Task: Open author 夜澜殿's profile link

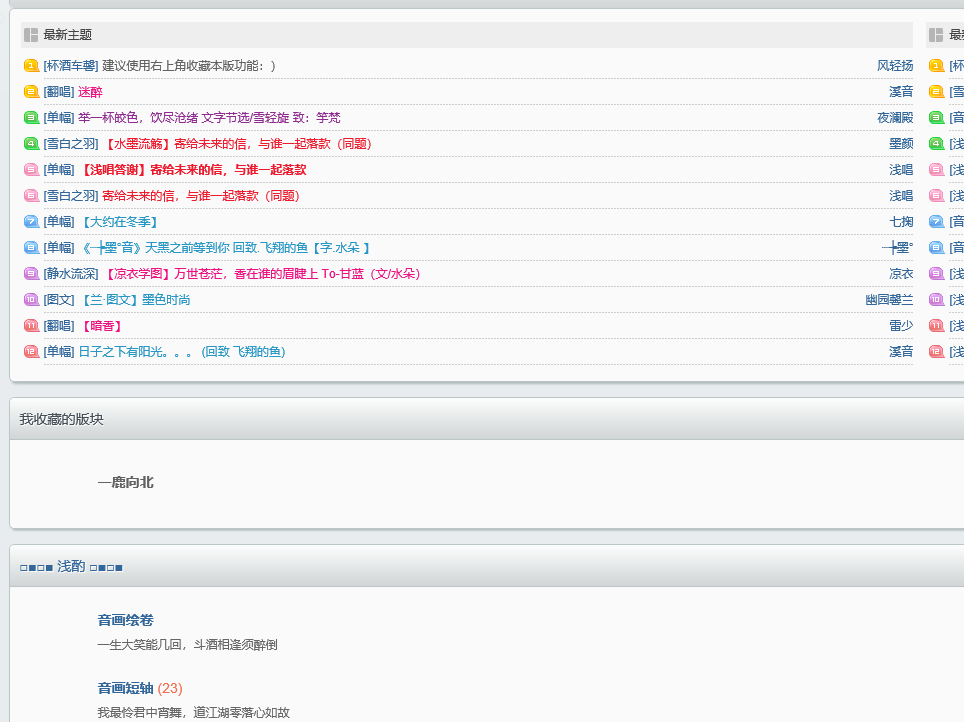Action: pos(895,117)
